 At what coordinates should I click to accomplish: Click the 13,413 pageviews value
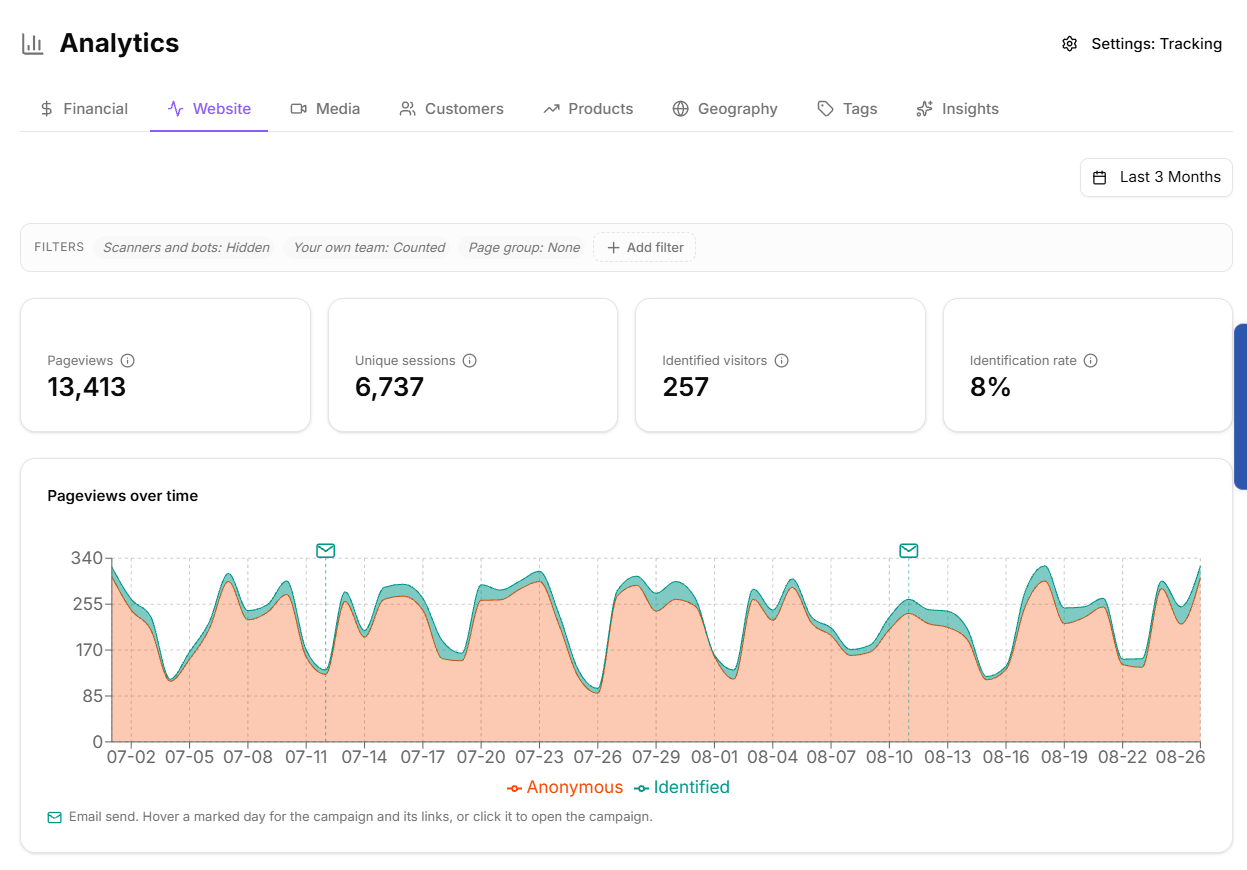click(87, 388)
